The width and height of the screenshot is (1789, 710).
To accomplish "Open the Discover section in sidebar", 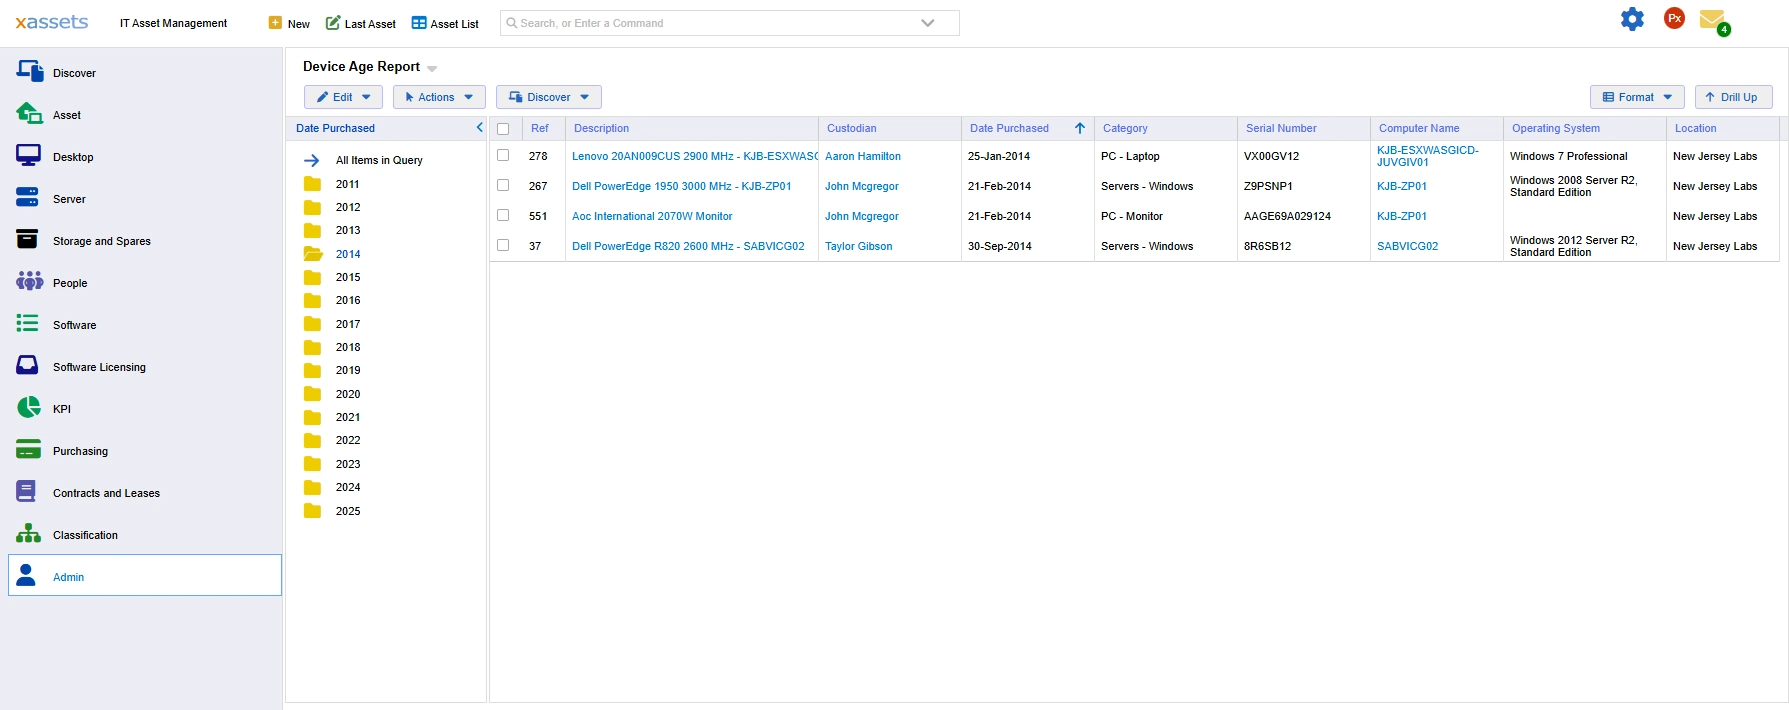I will coord(74,73).
